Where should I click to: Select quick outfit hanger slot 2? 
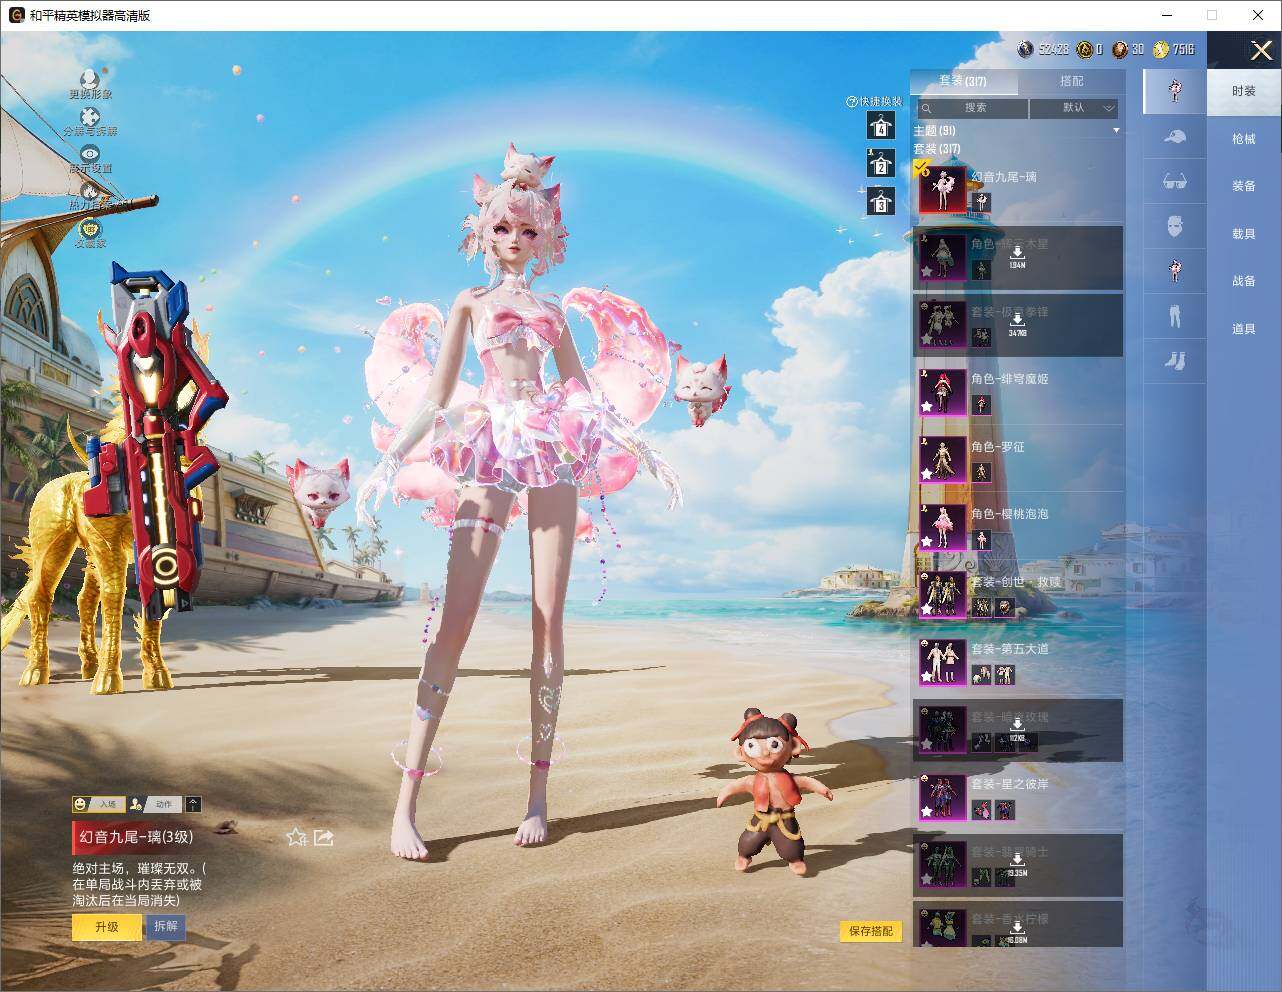click(881, 163)
